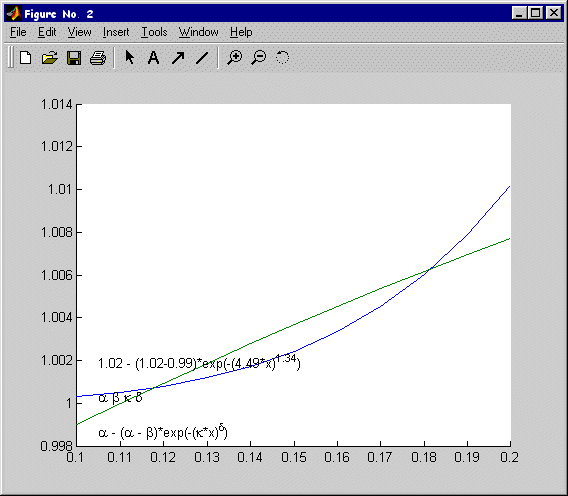
Task: Expand the Tools menu
Action: click(154, 32)
